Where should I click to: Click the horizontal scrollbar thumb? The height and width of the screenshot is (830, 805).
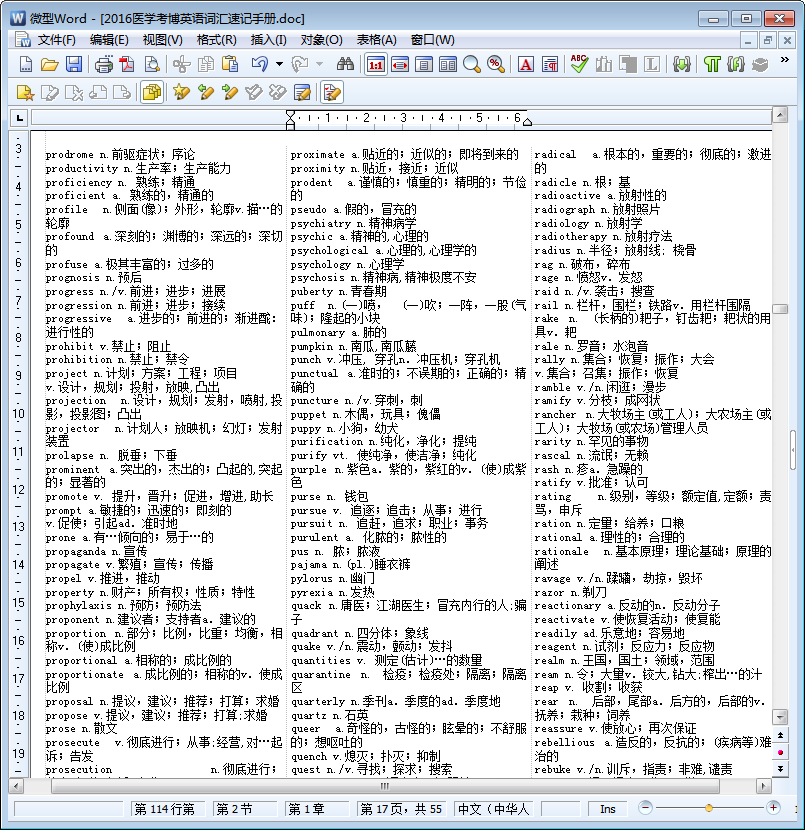tap(385, 786)
